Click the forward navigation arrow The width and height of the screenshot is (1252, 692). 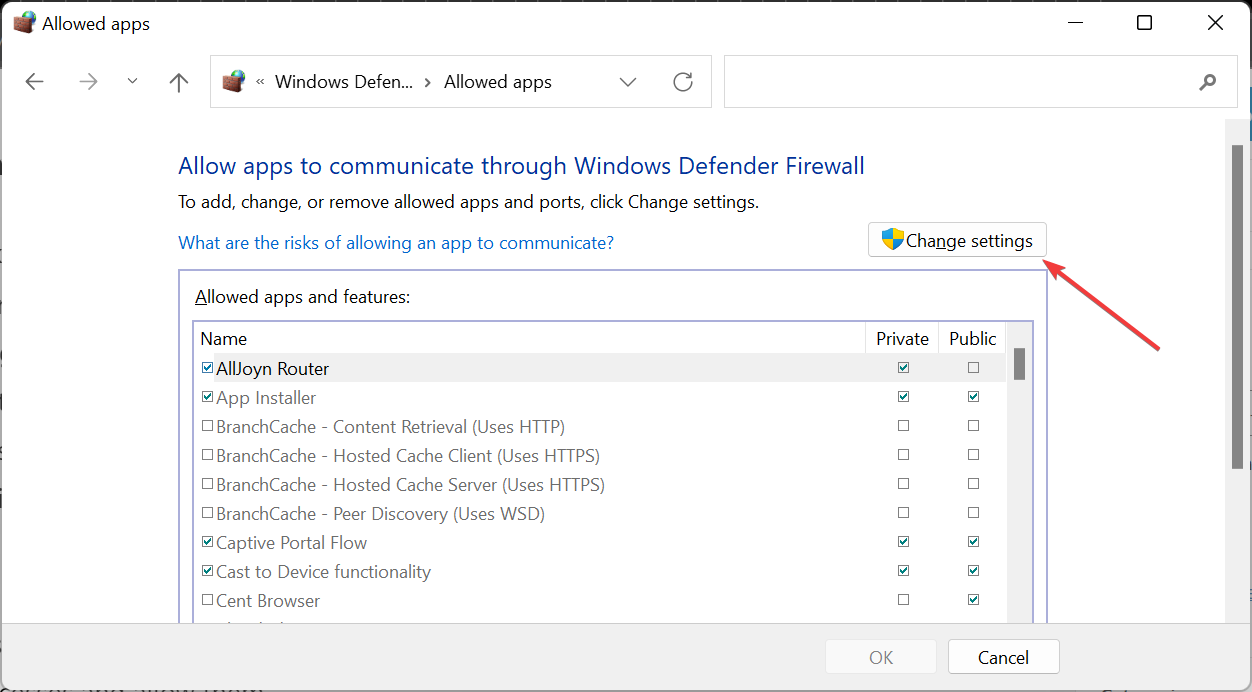[89, 82]
